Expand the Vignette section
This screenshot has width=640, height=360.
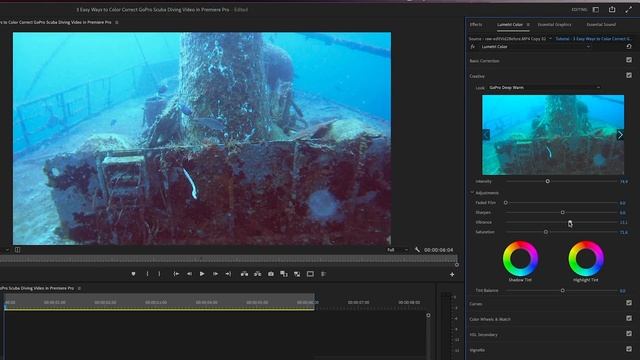tap(477, 350)
